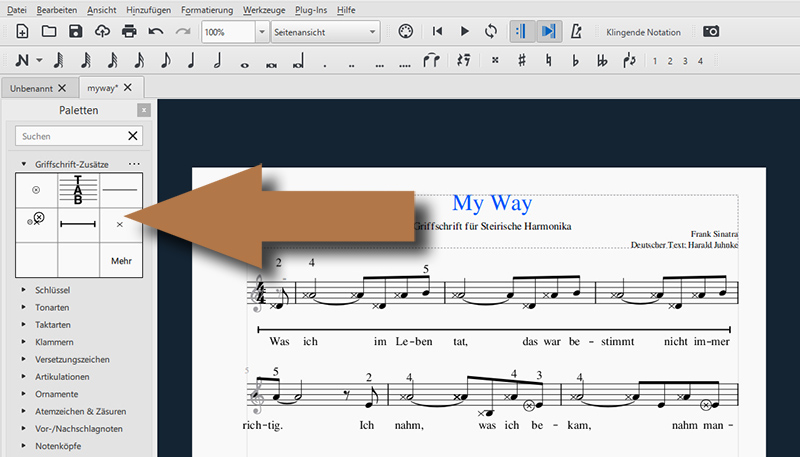The width and height of the screenshot is (800, 457).
Task: Open Griffschrift-Zusätze options (three dots)
Action: tap(134, 164)
